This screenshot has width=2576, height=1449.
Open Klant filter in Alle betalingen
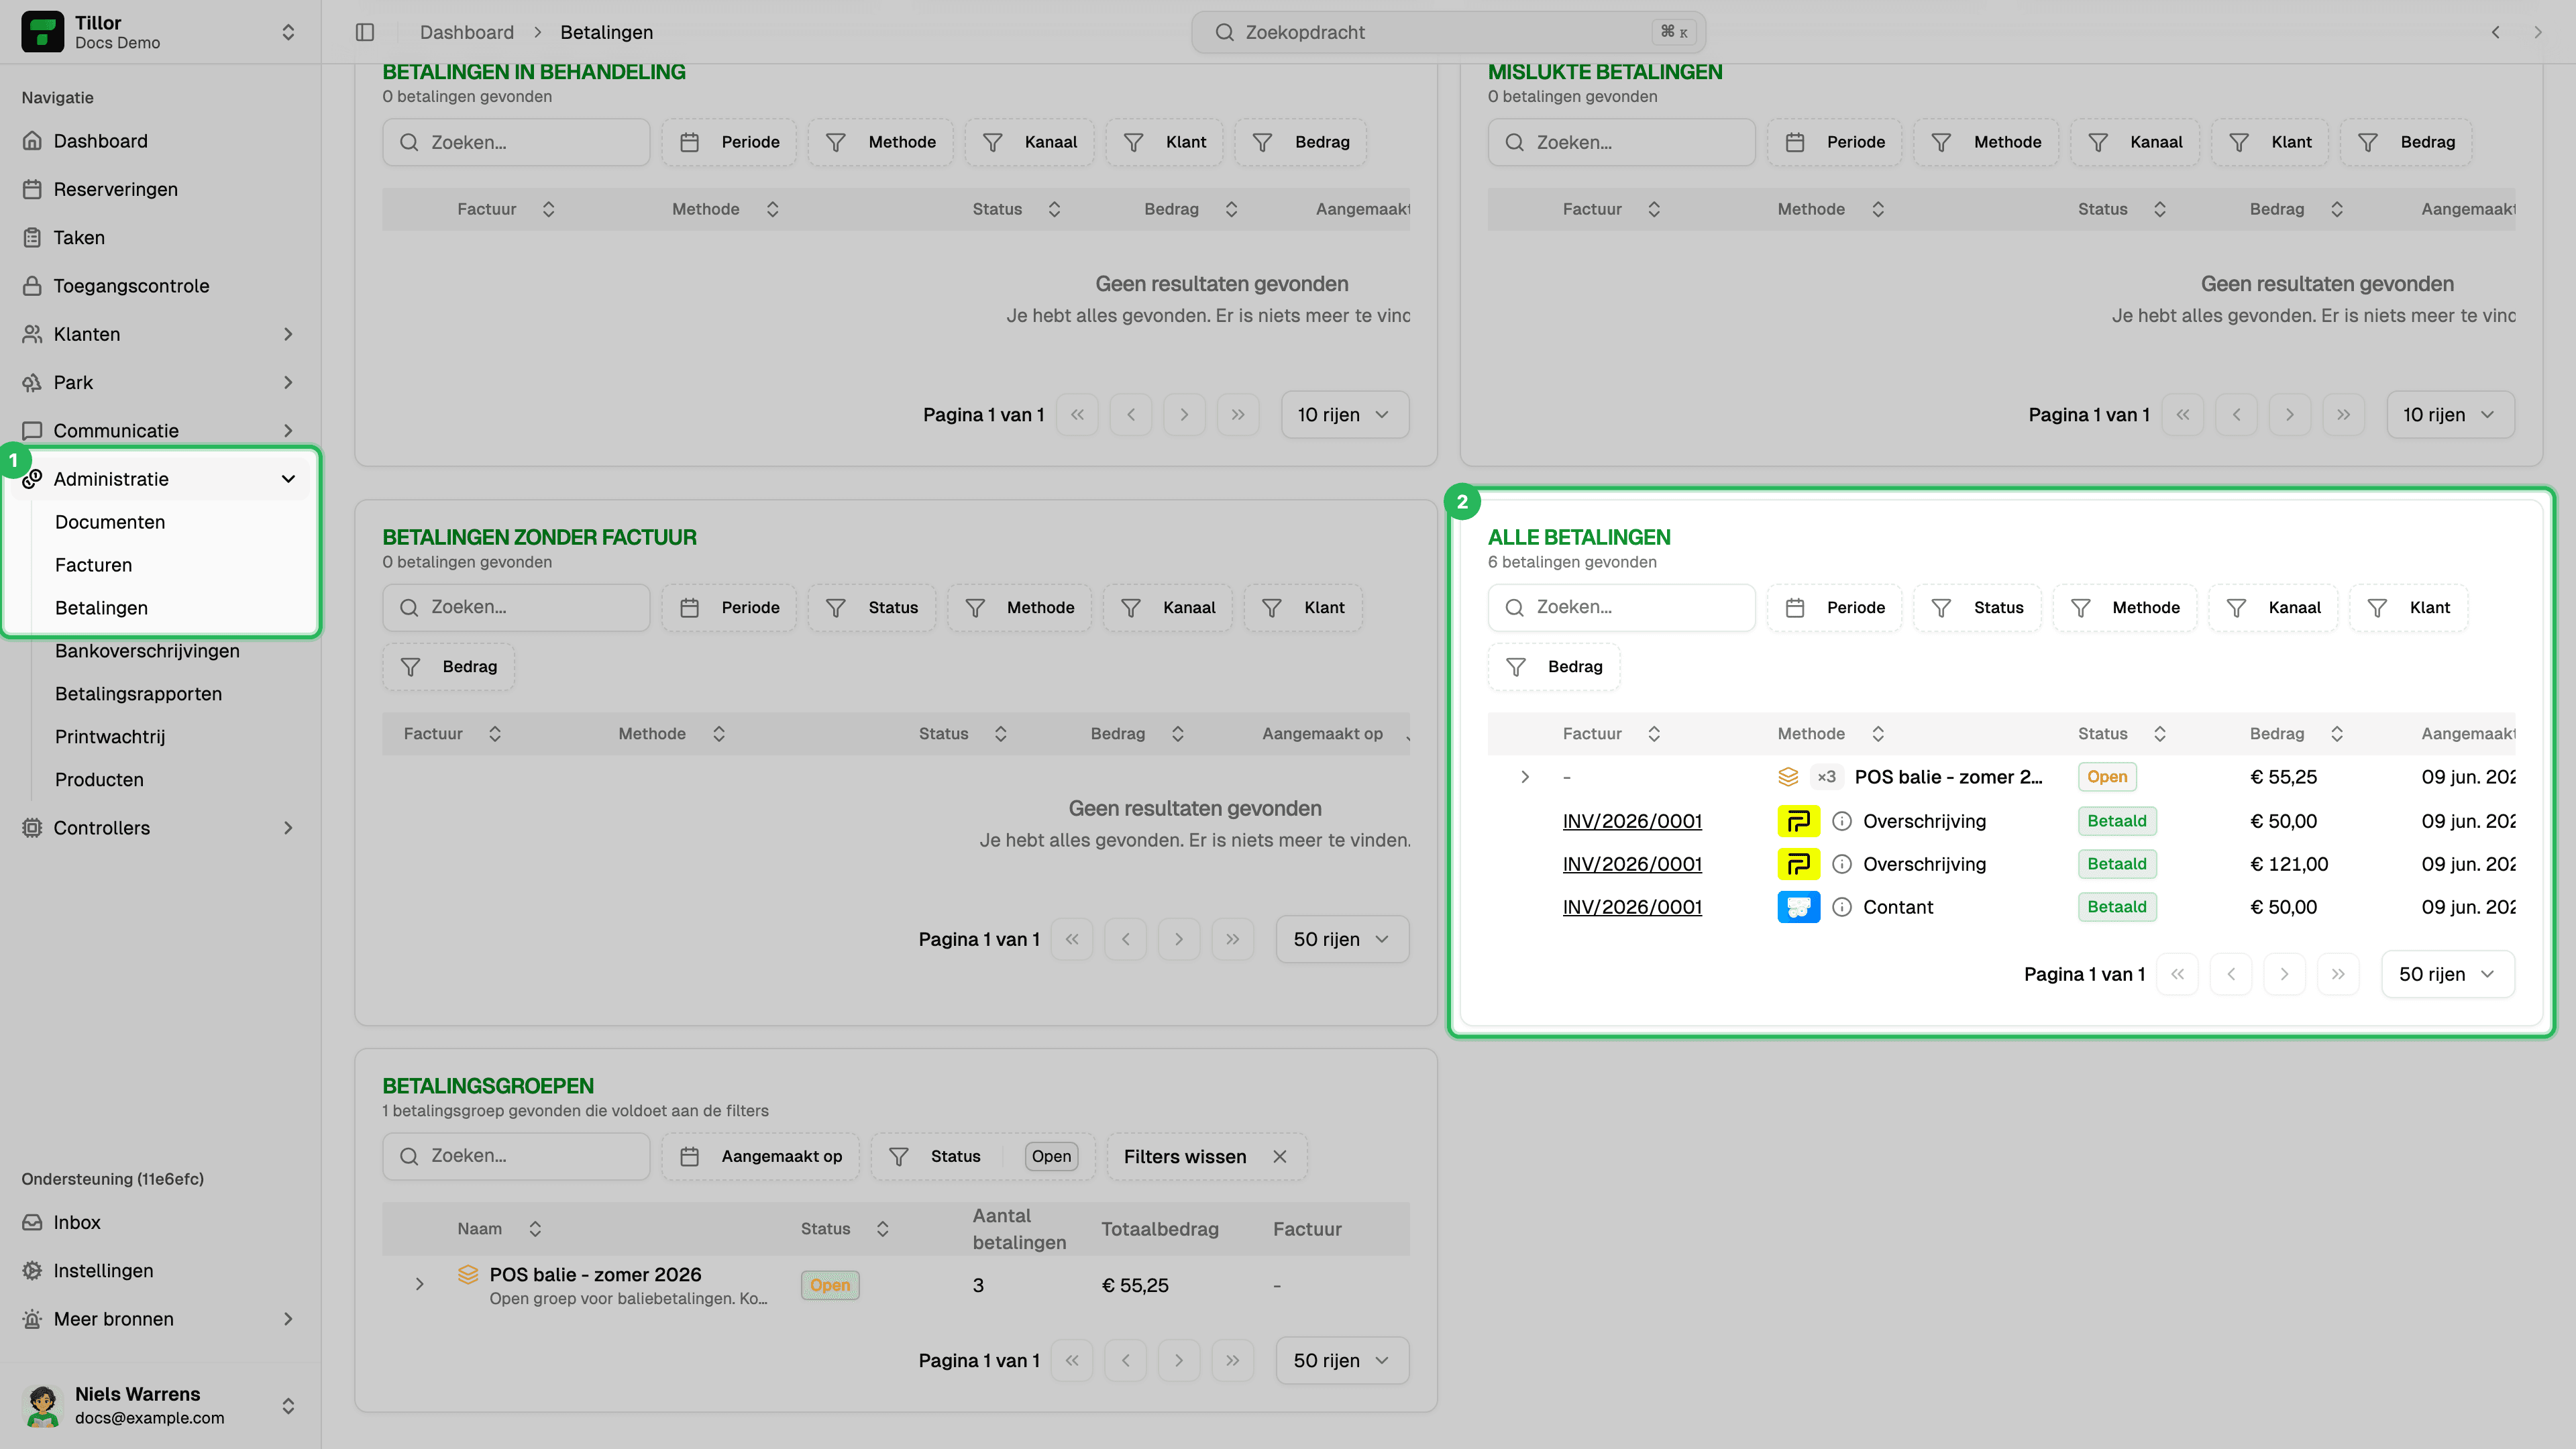point(2408,608)
